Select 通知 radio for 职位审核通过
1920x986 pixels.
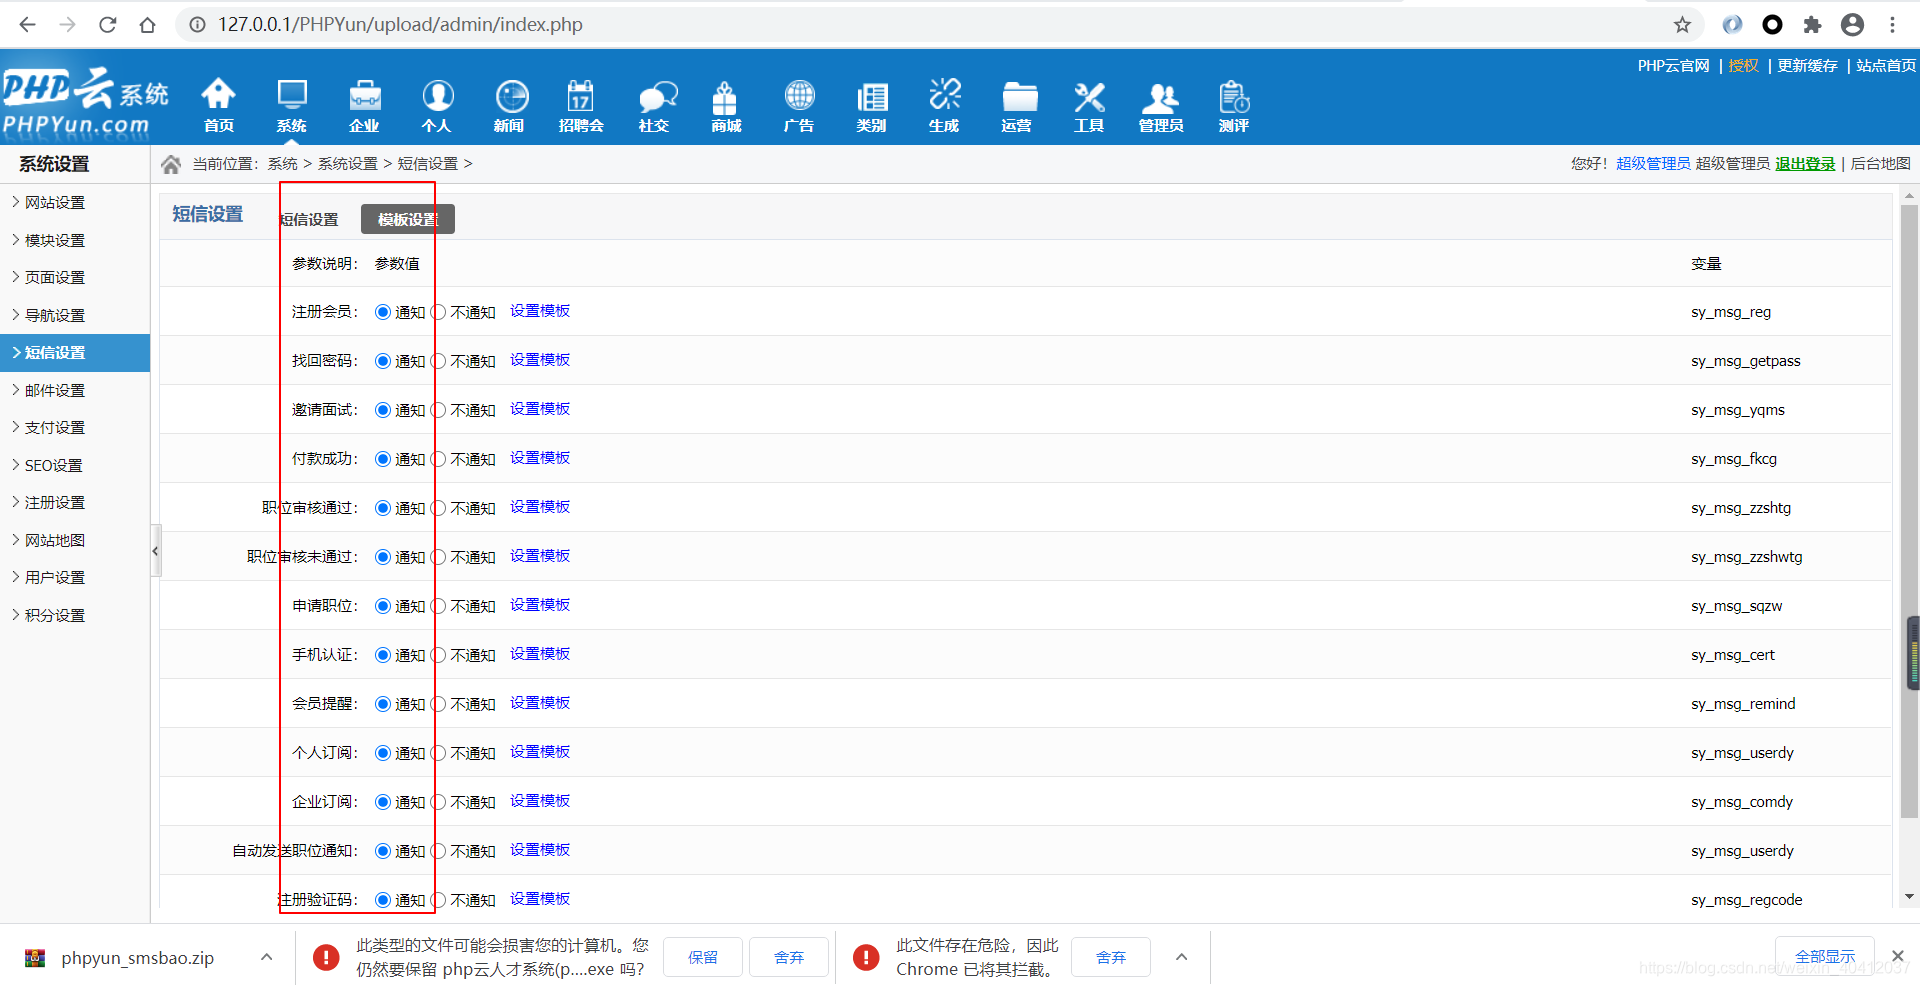point(383,508)
